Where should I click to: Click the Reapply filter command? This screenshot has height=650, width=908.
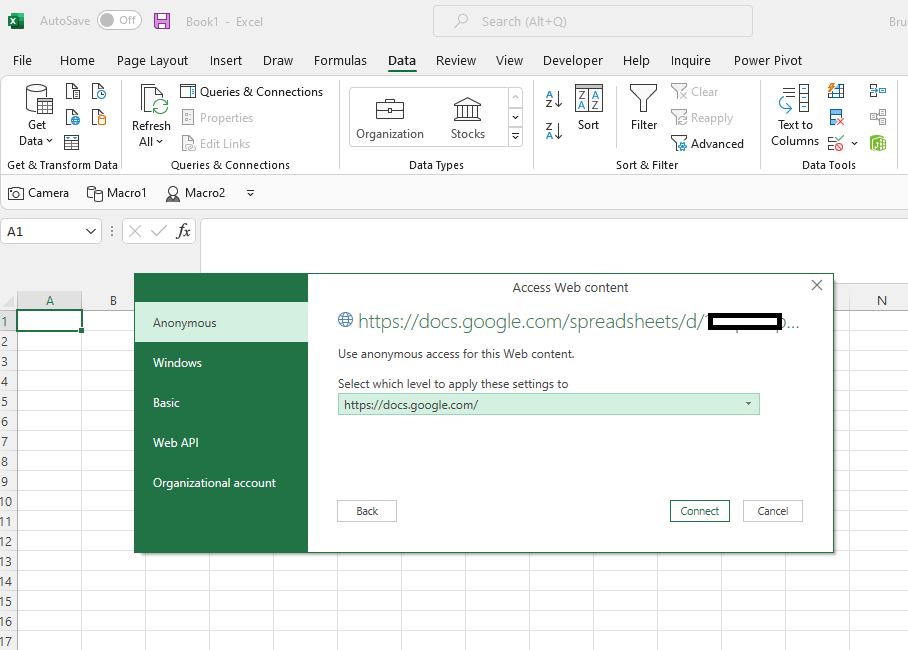702,118
